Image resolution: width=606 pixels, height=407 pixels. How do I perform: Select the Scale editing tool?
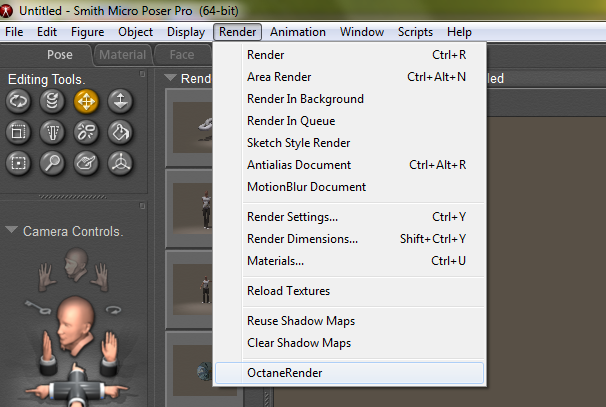pos(18,132)
